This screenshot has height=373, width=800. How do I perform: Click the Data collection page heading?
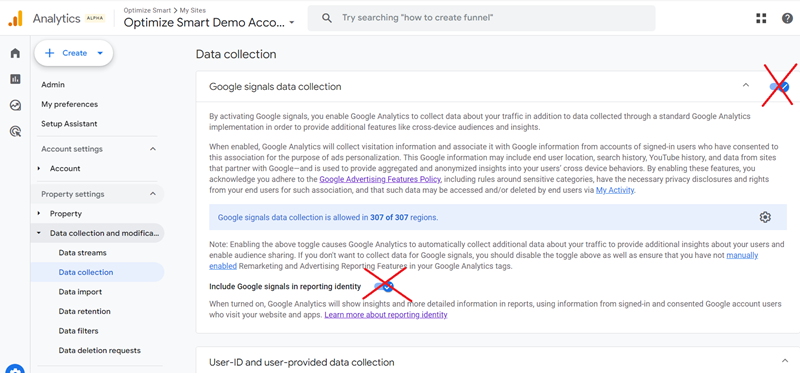[236, 54]
